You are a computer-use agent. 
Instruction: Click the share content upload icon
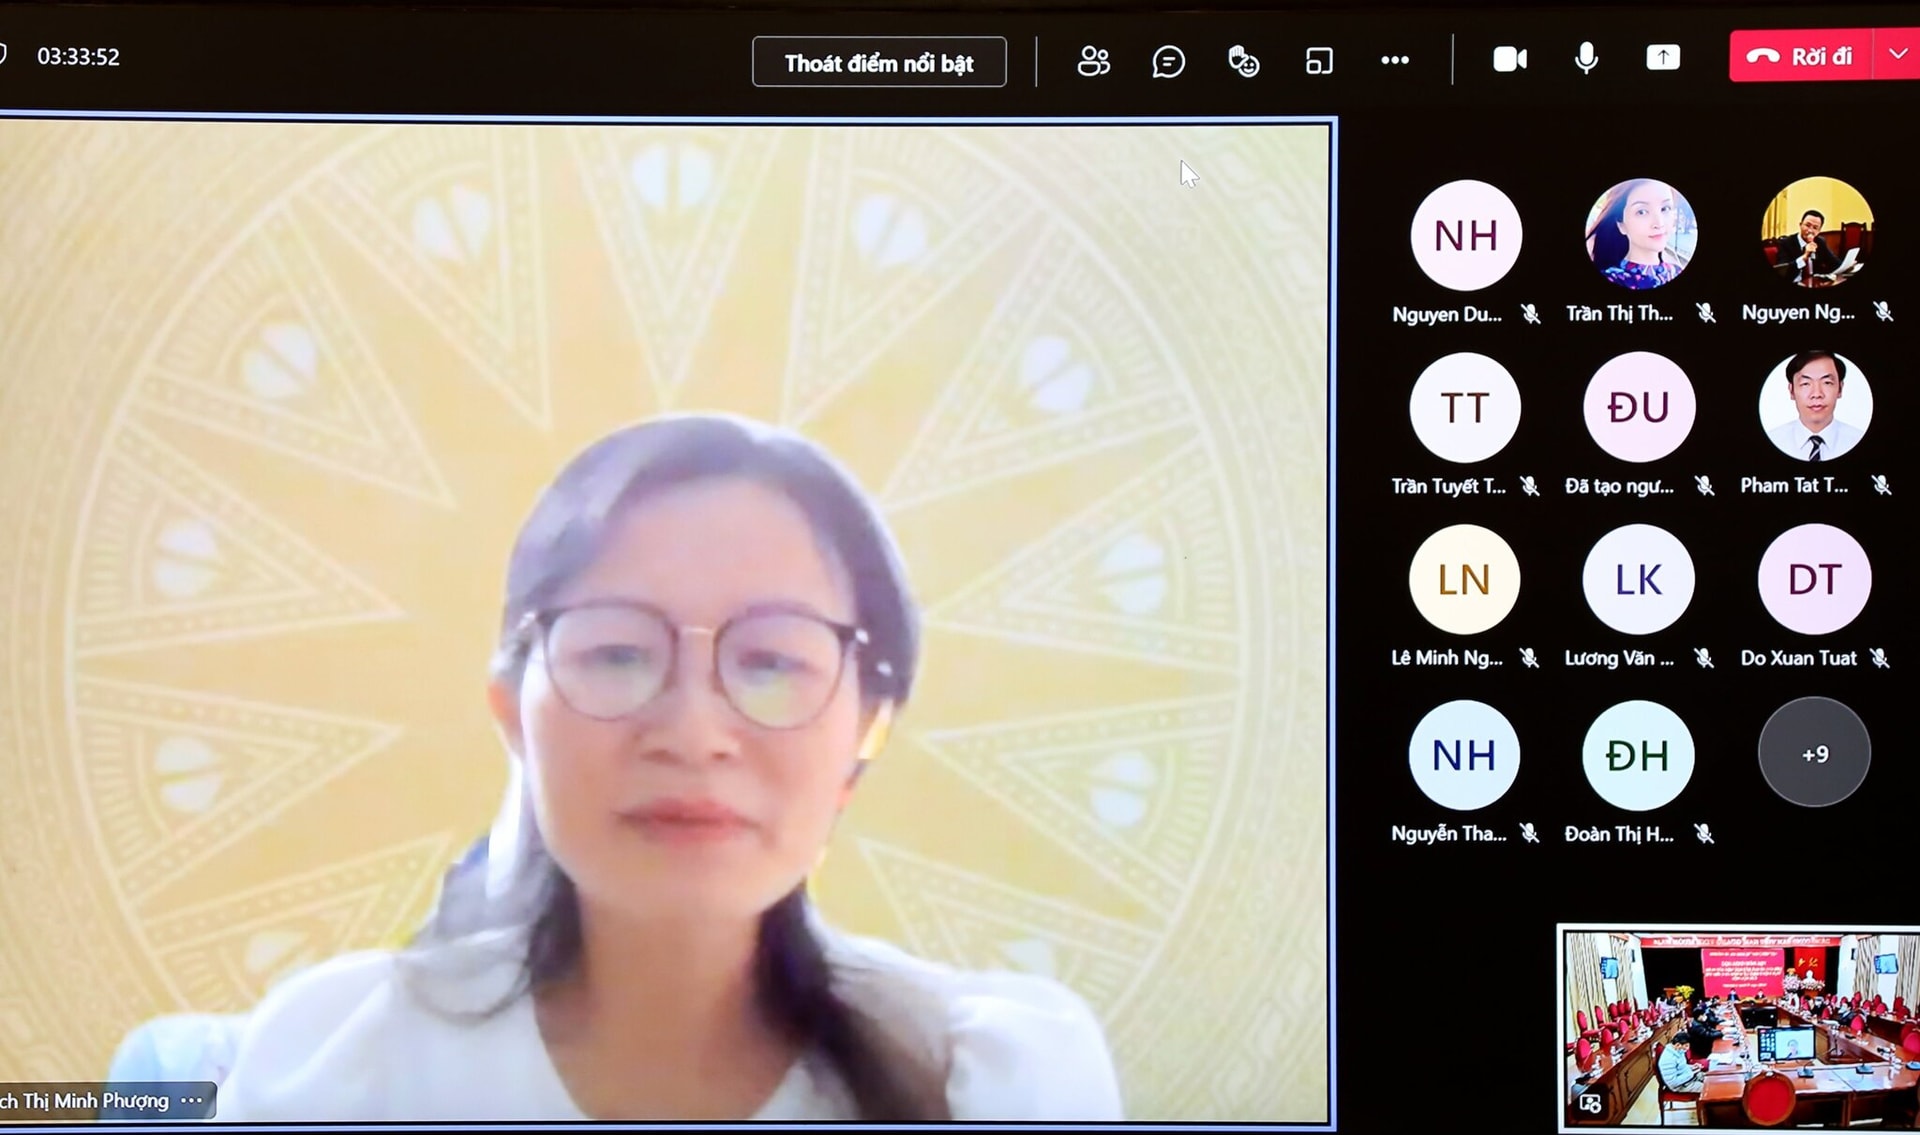pos(1663,58)
